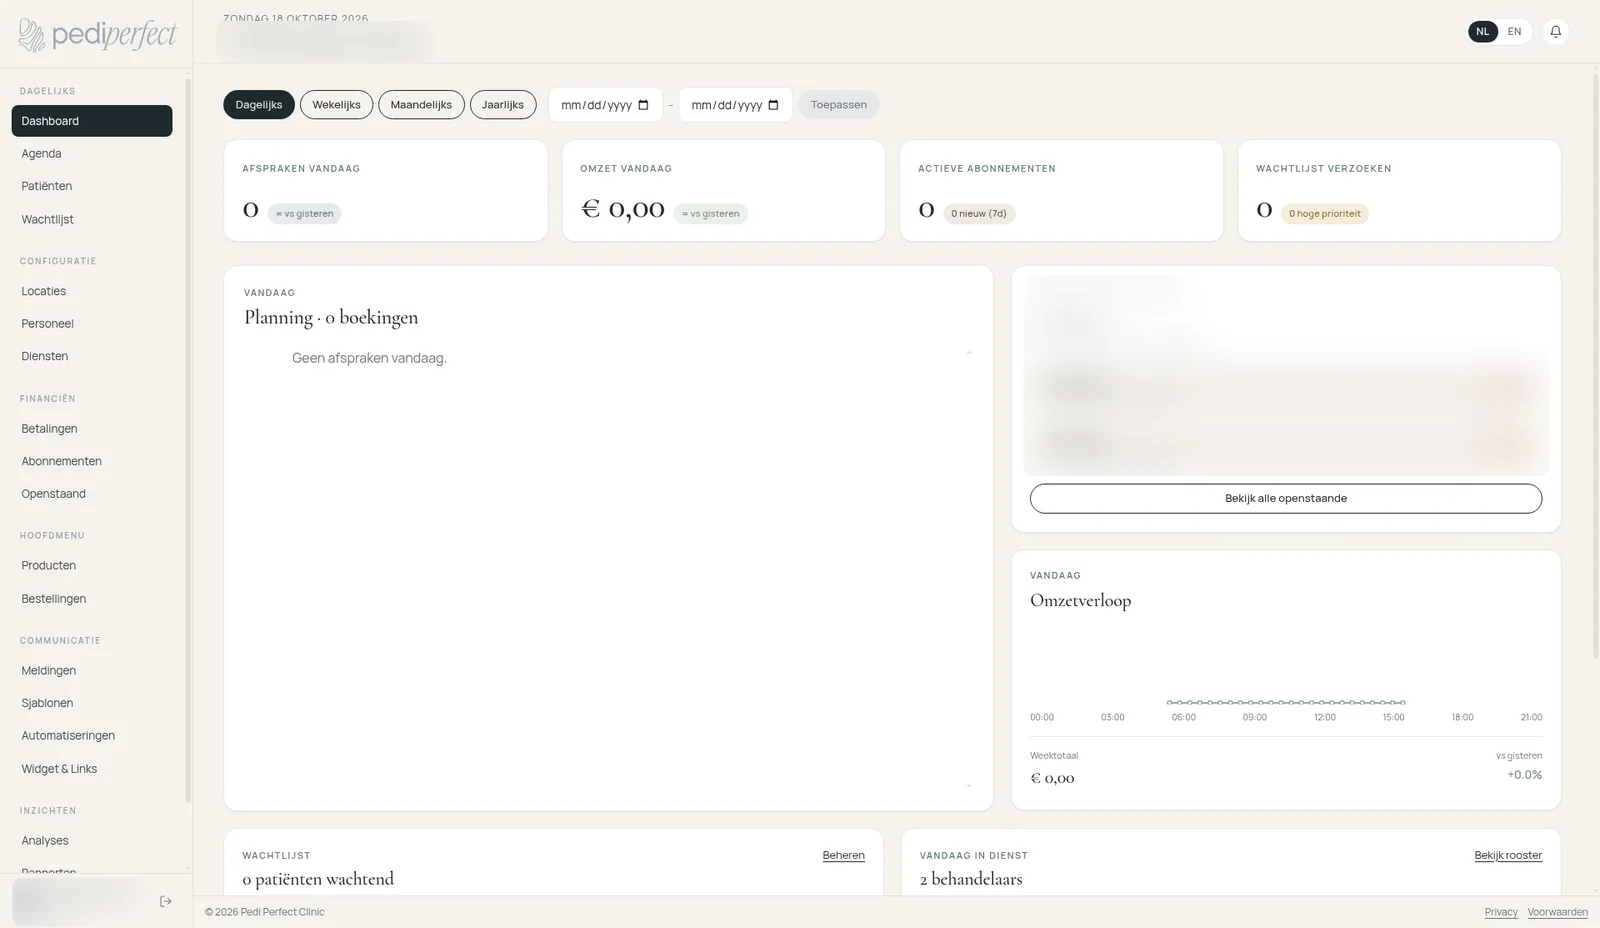Click Bekijk alle openstaande button
Viewport: 1600px width, 928px height.
pyautogui.click(x=1286, y=498)
